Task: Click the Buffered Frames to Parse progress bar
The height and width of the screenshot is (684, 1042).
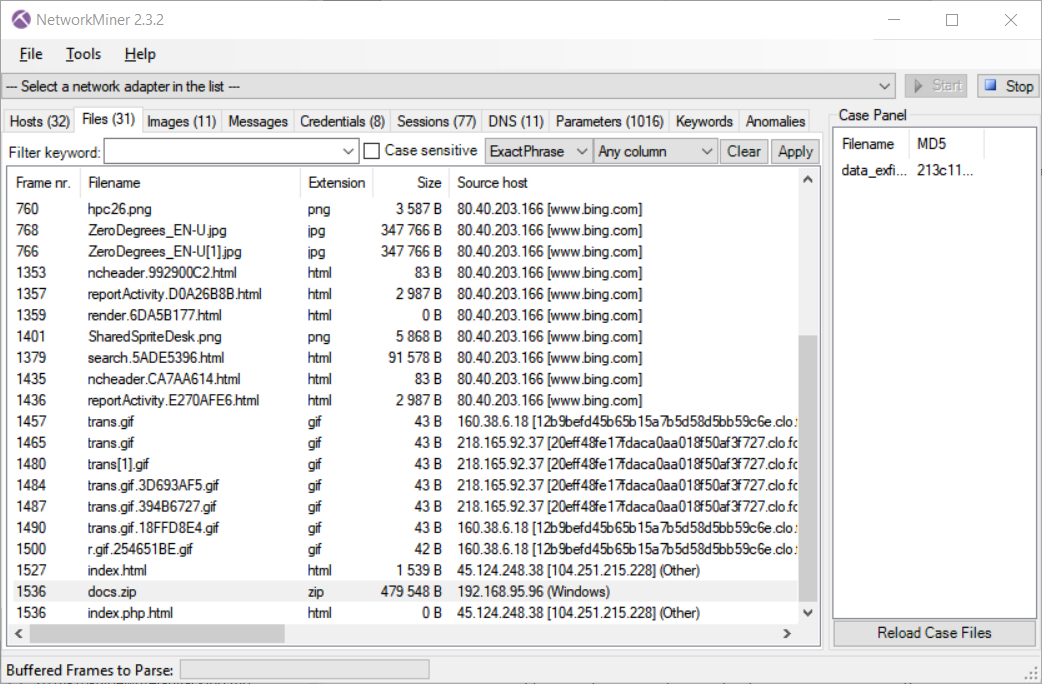Action: point(304,669)
